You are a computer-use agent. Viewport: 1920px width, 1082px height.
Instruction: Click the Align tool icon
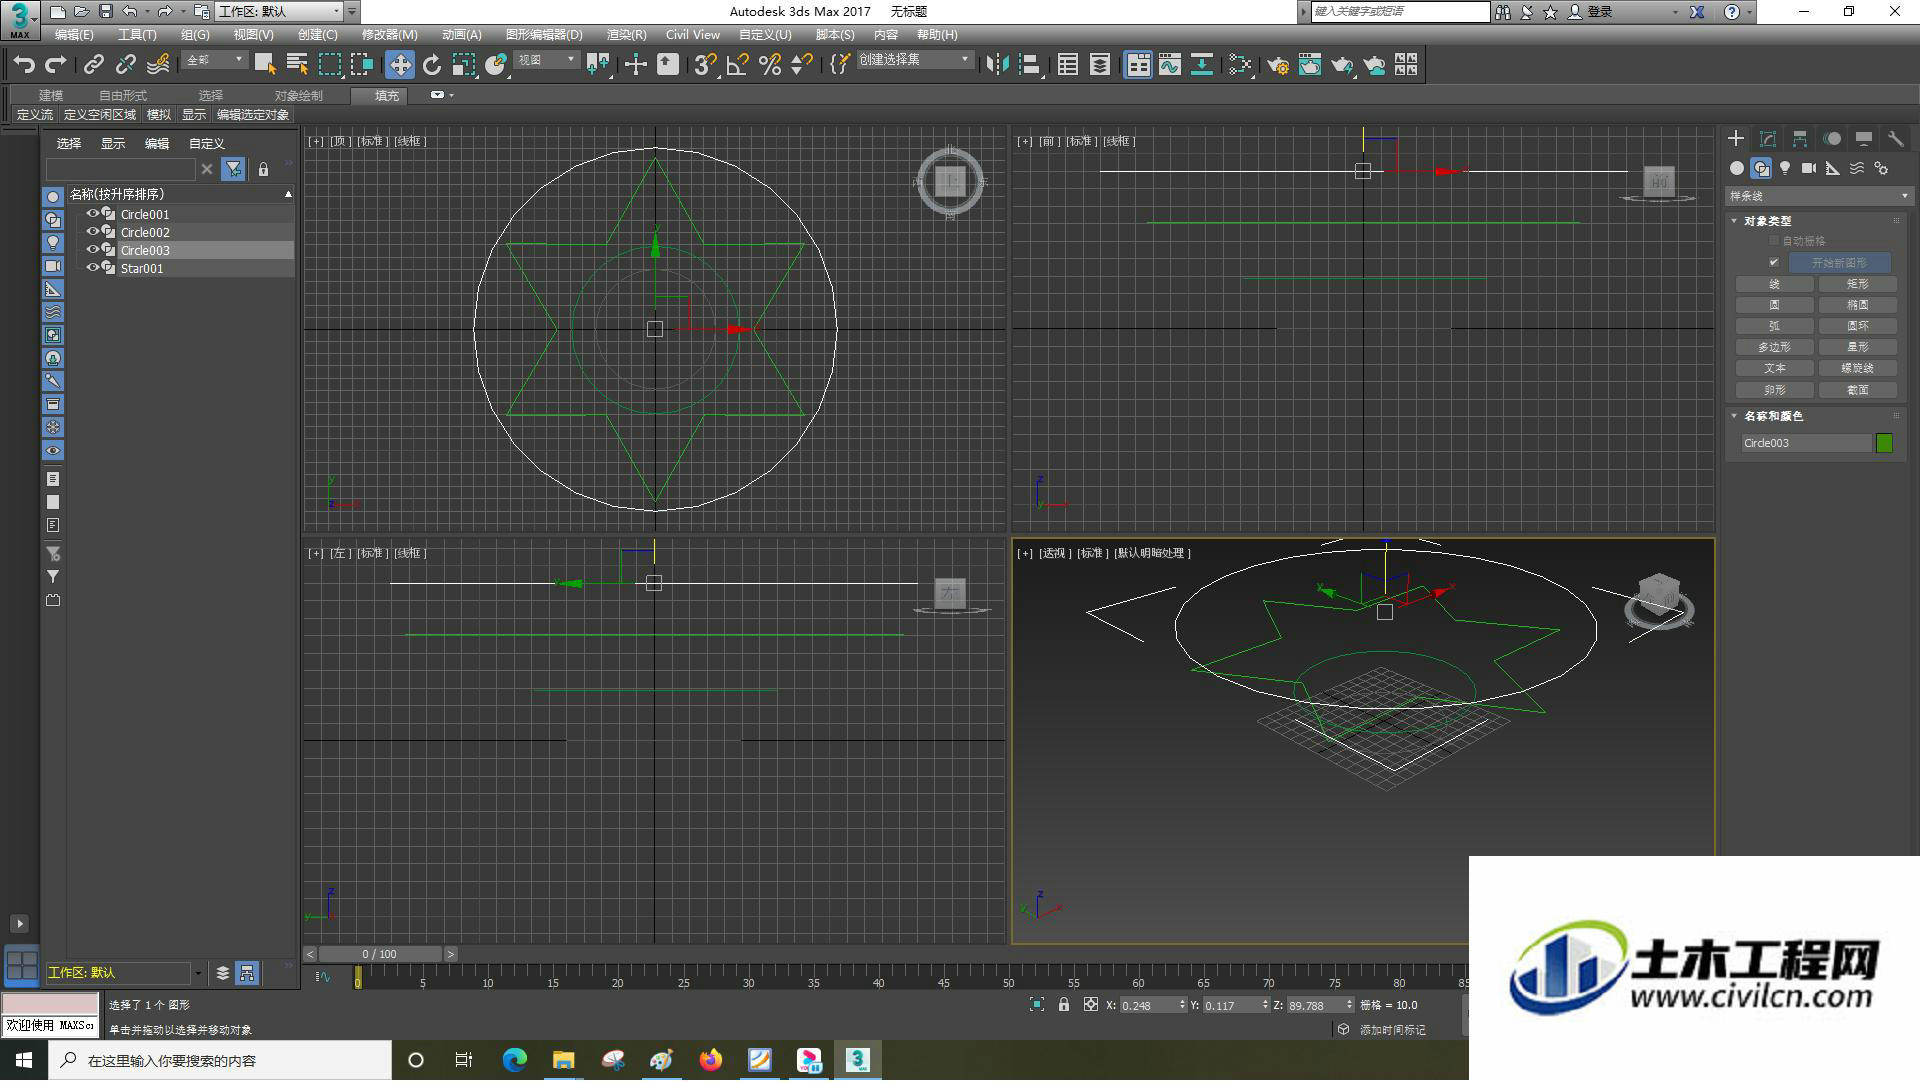click(x=1029, y=65)
